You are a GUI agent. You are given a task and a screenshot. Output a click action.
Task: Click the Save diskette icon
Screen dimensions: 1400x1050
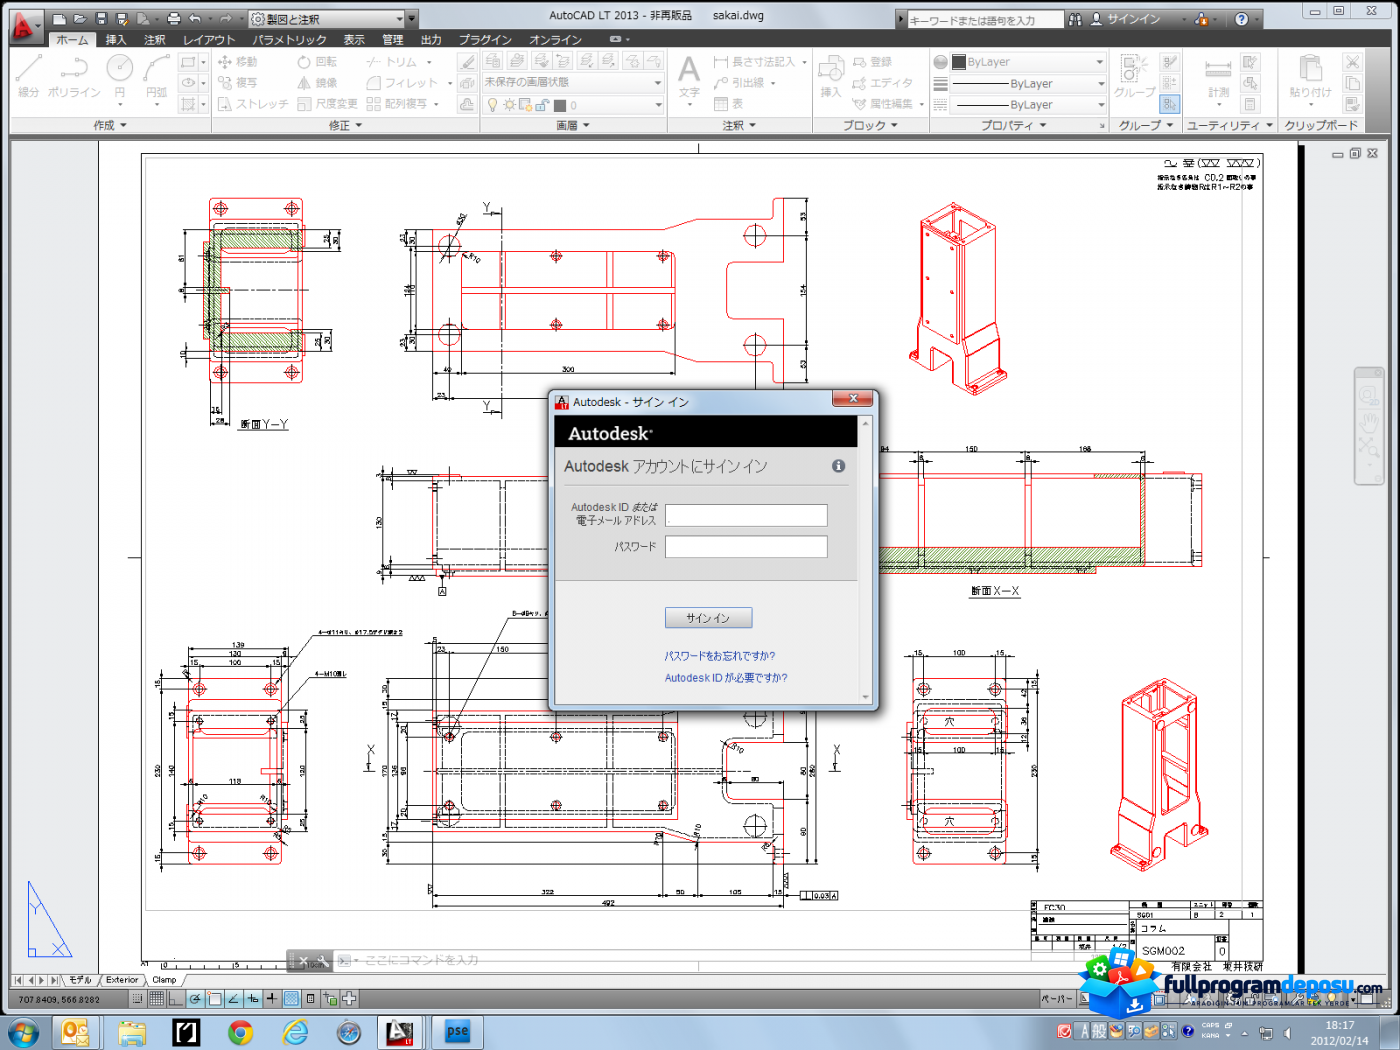[101, 19]
